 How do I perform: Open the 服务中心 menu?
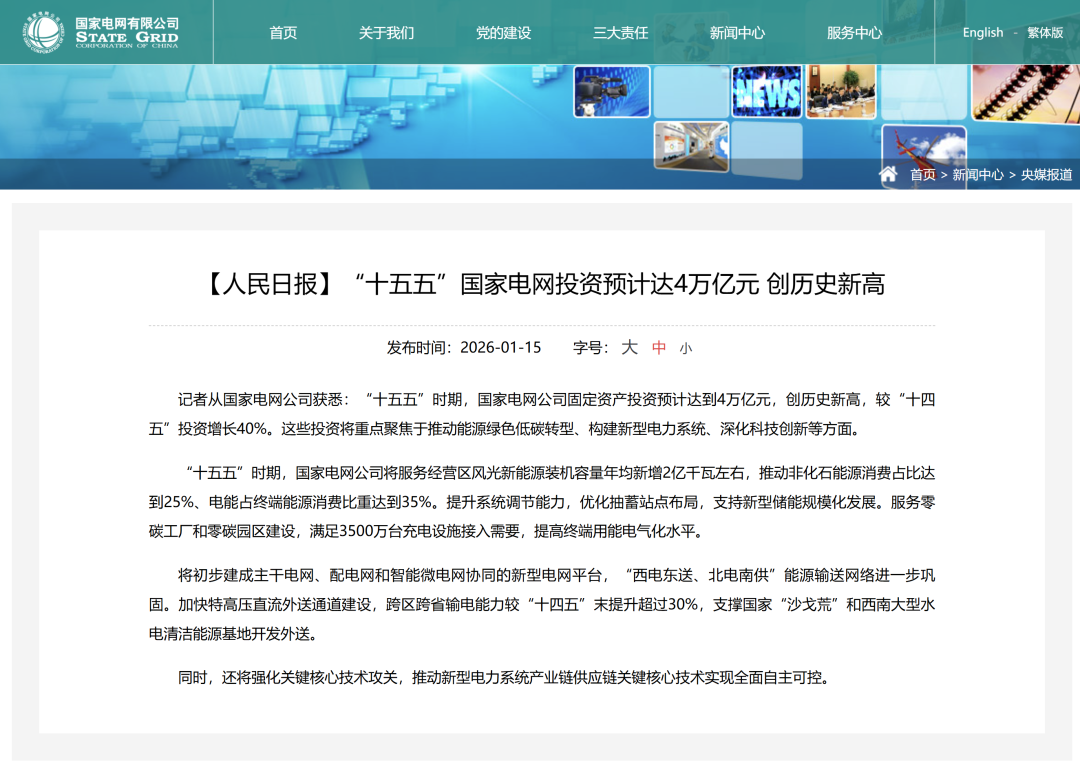(x=855, y=32)
